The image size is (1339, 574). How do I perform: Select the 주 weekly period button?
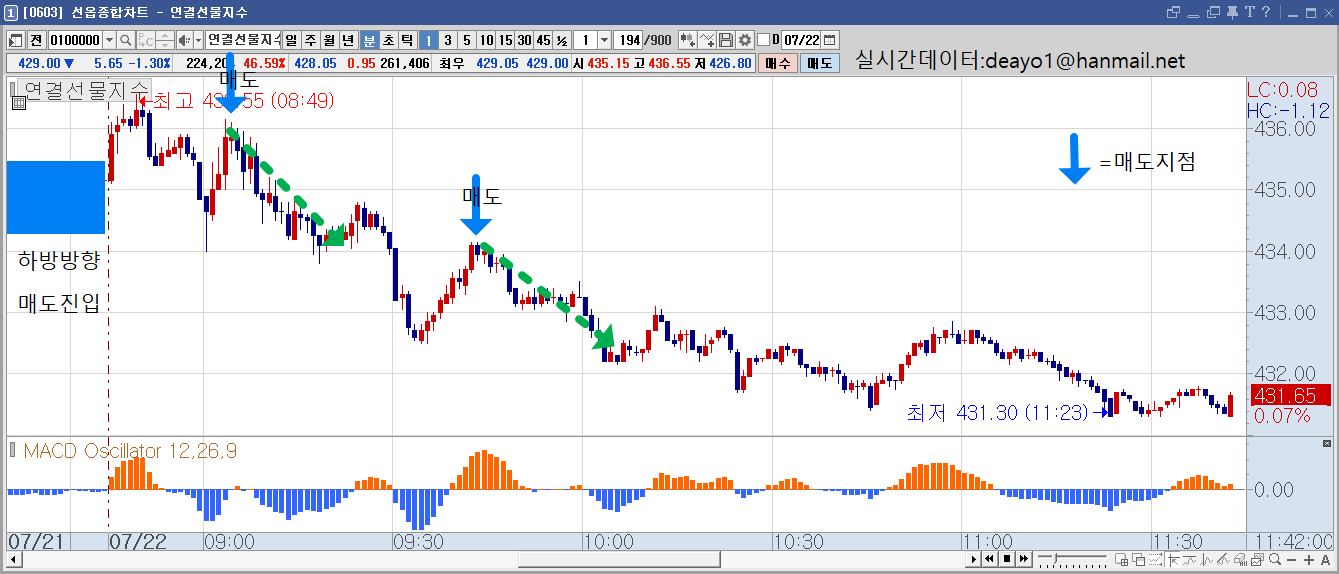(310, 40)
